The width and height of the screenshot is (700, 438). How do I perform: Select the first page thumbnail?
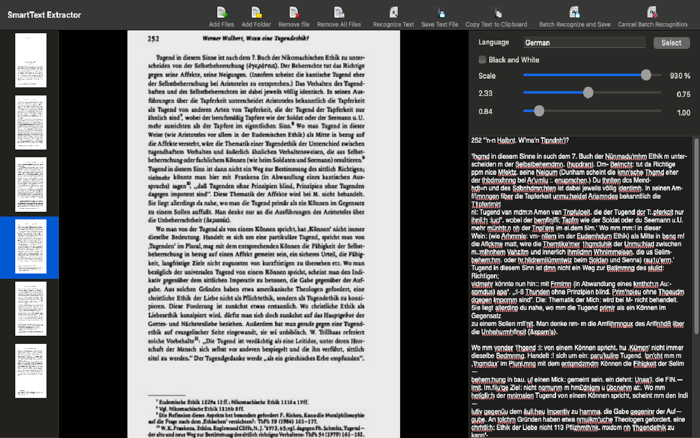point(30,60)
